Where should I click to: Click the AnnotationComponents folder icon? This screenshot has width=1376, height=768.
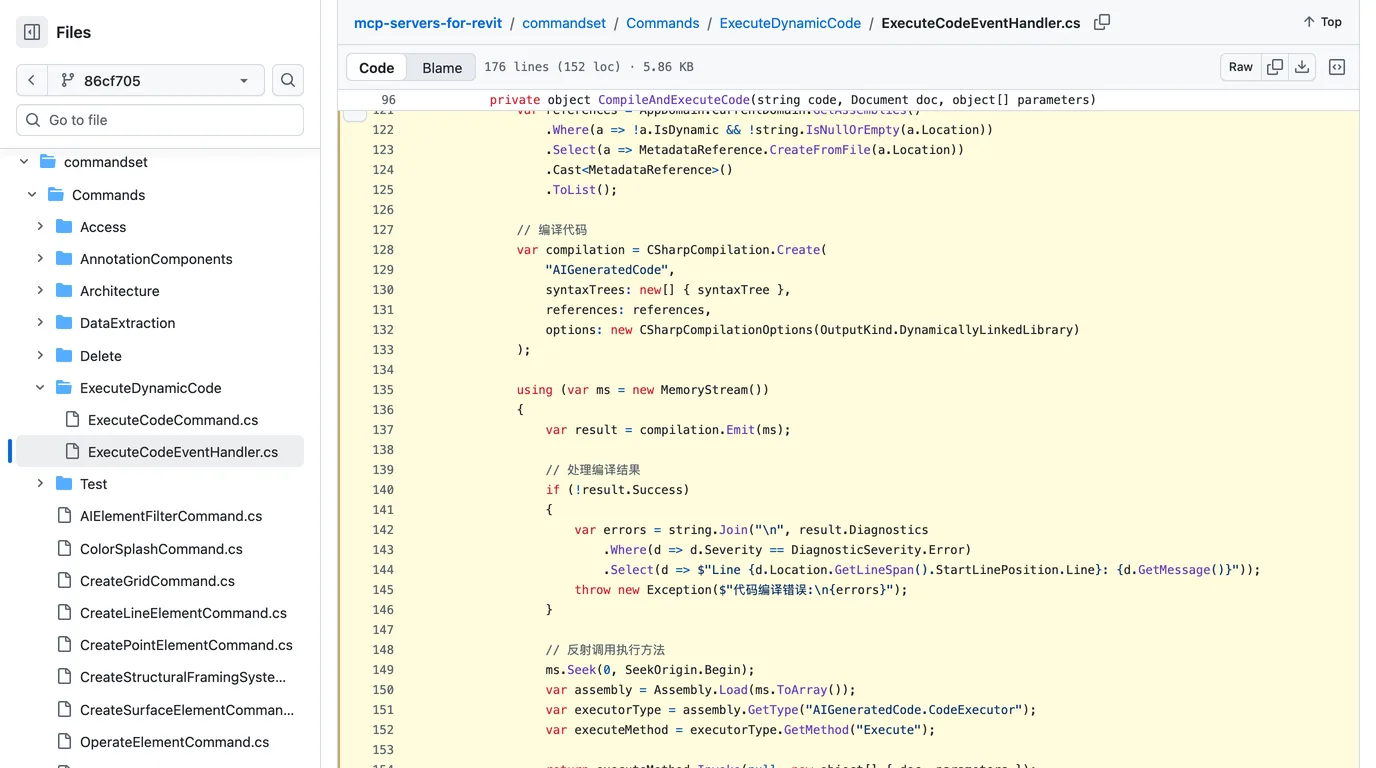tap(64, 259)
